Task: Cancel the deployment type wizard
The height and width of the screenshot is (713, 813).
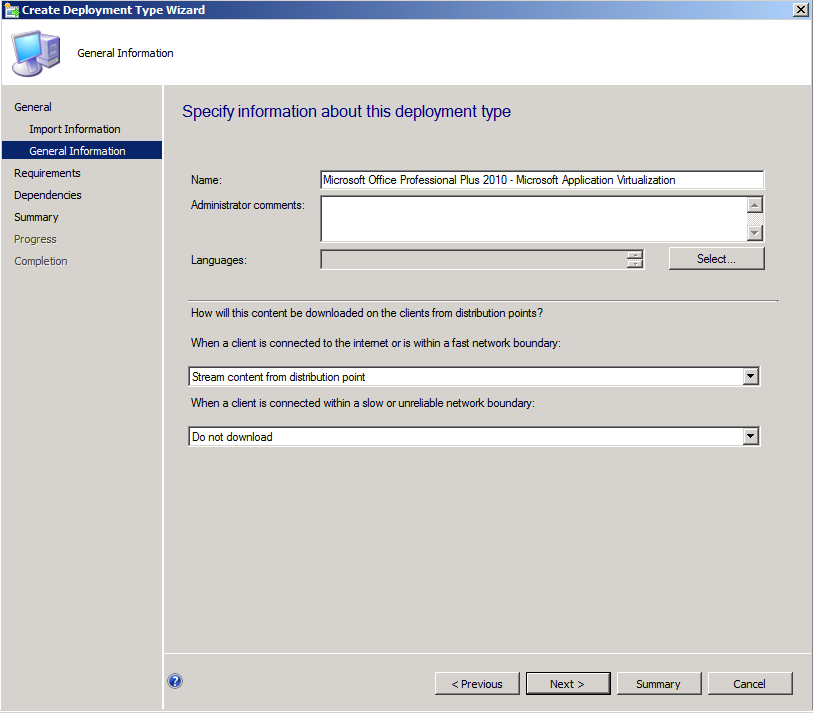Action: click(x=750, y=683)
